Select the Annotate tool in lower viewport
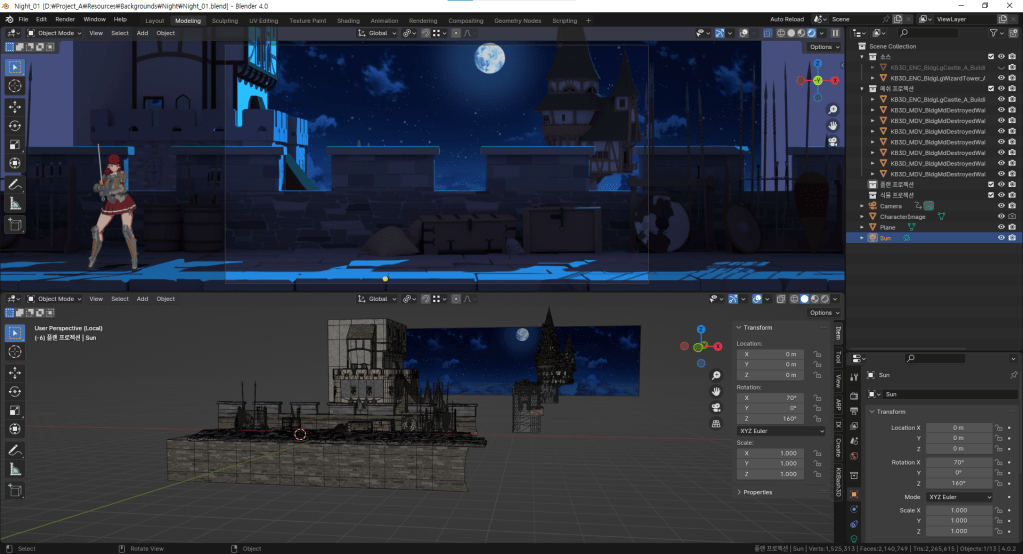 click(x=15, y=449)
